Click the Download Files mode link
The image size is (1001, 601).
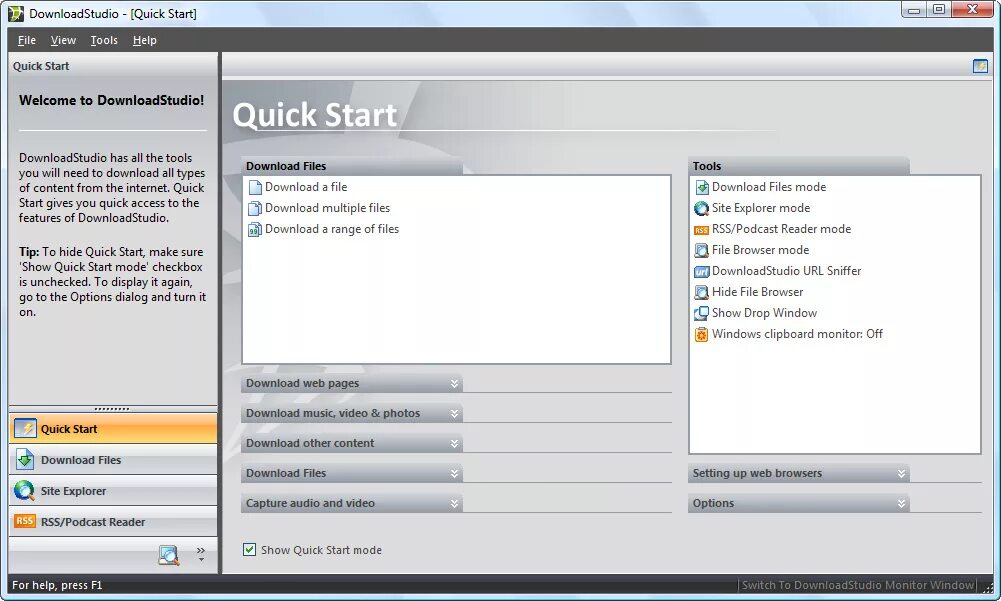[769, 187]
